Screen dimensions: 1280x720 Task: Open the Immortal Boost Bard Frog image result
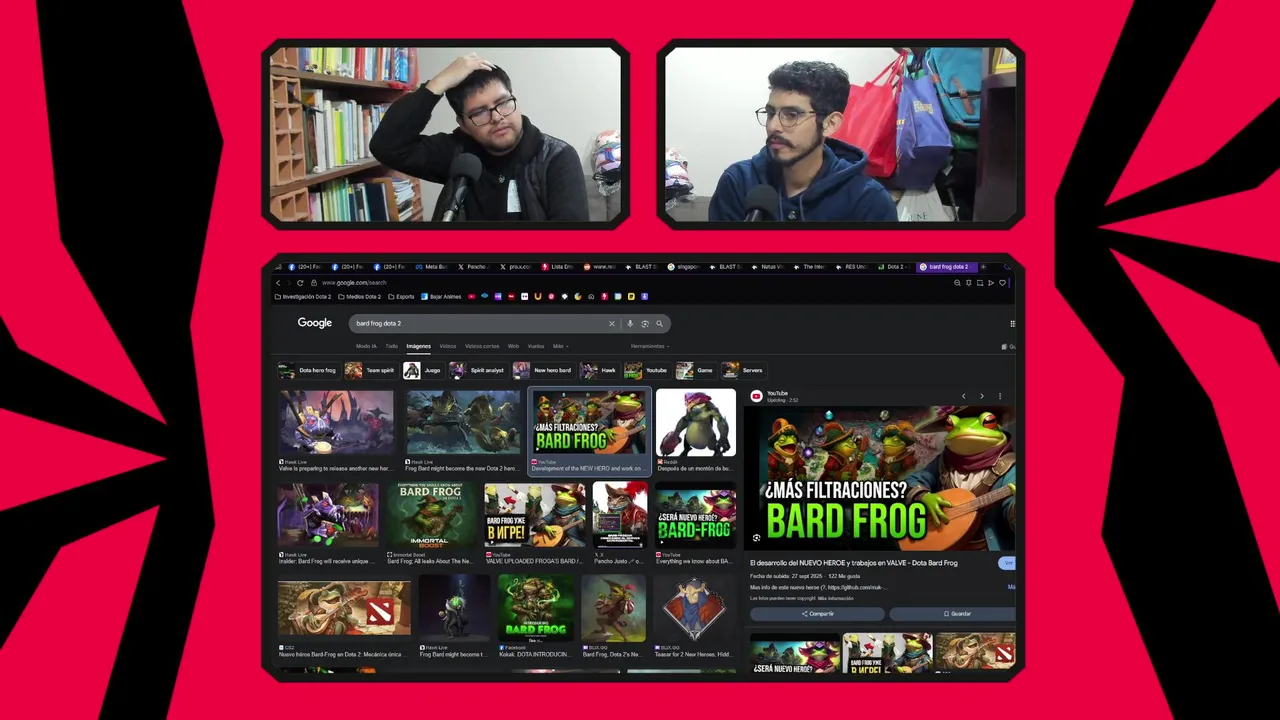(431, 523)
